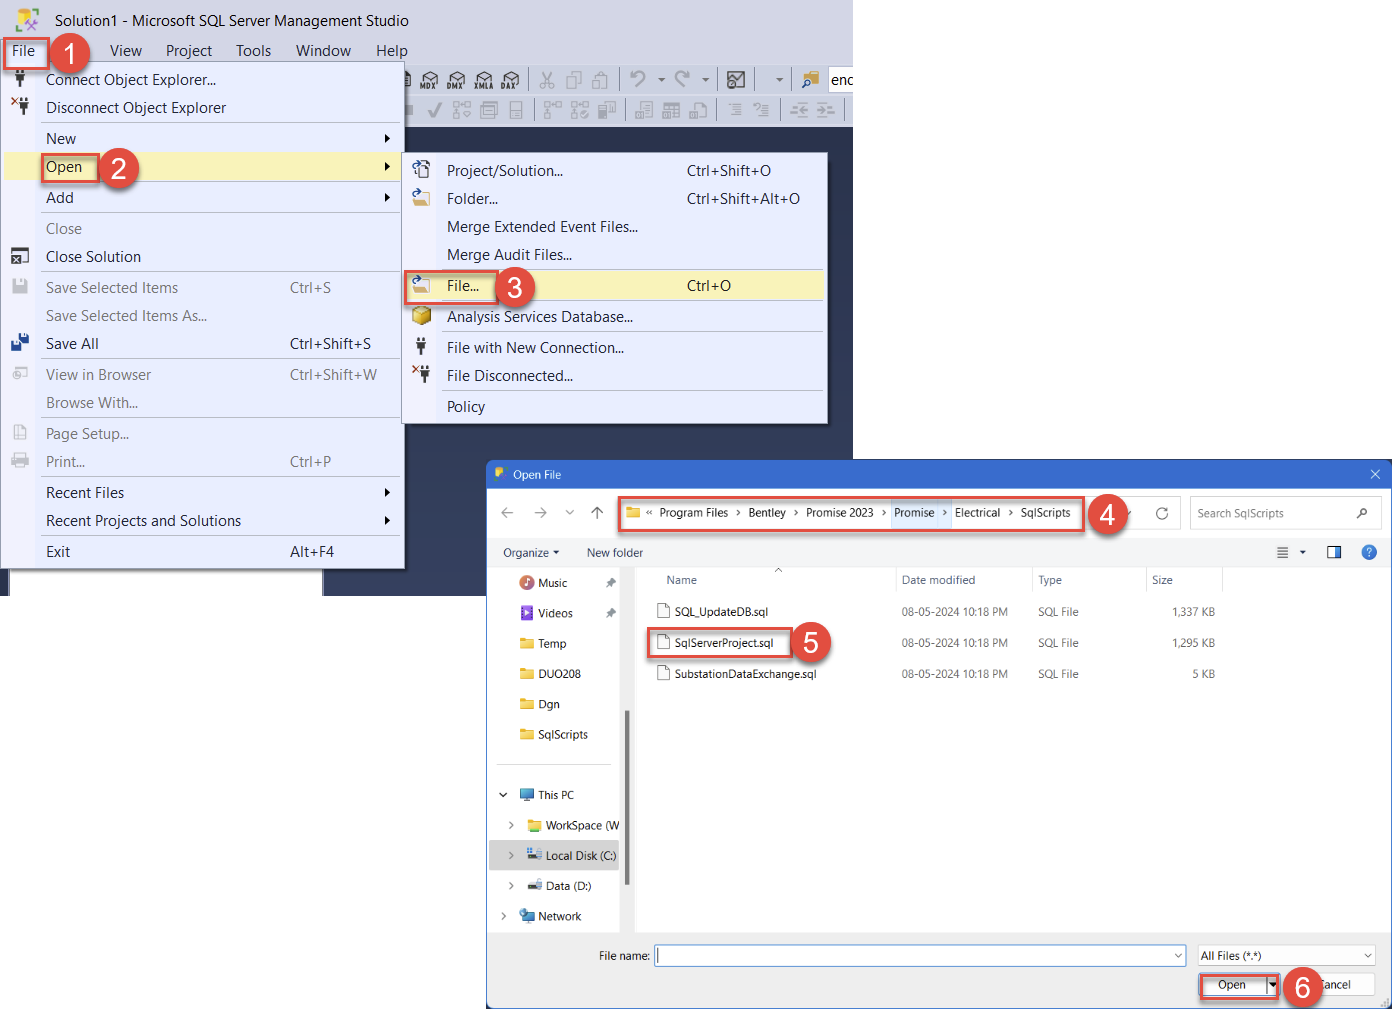Click the Results to File toolbar icon
The height and width of the screenshot is (1009, 1392).
698,110
